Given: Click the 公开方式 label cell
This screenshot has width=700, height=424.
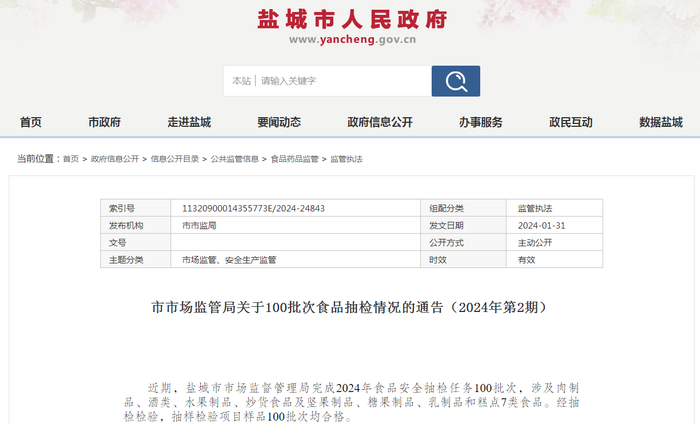Looking at the screenshot, I should [x=463, y=243].
